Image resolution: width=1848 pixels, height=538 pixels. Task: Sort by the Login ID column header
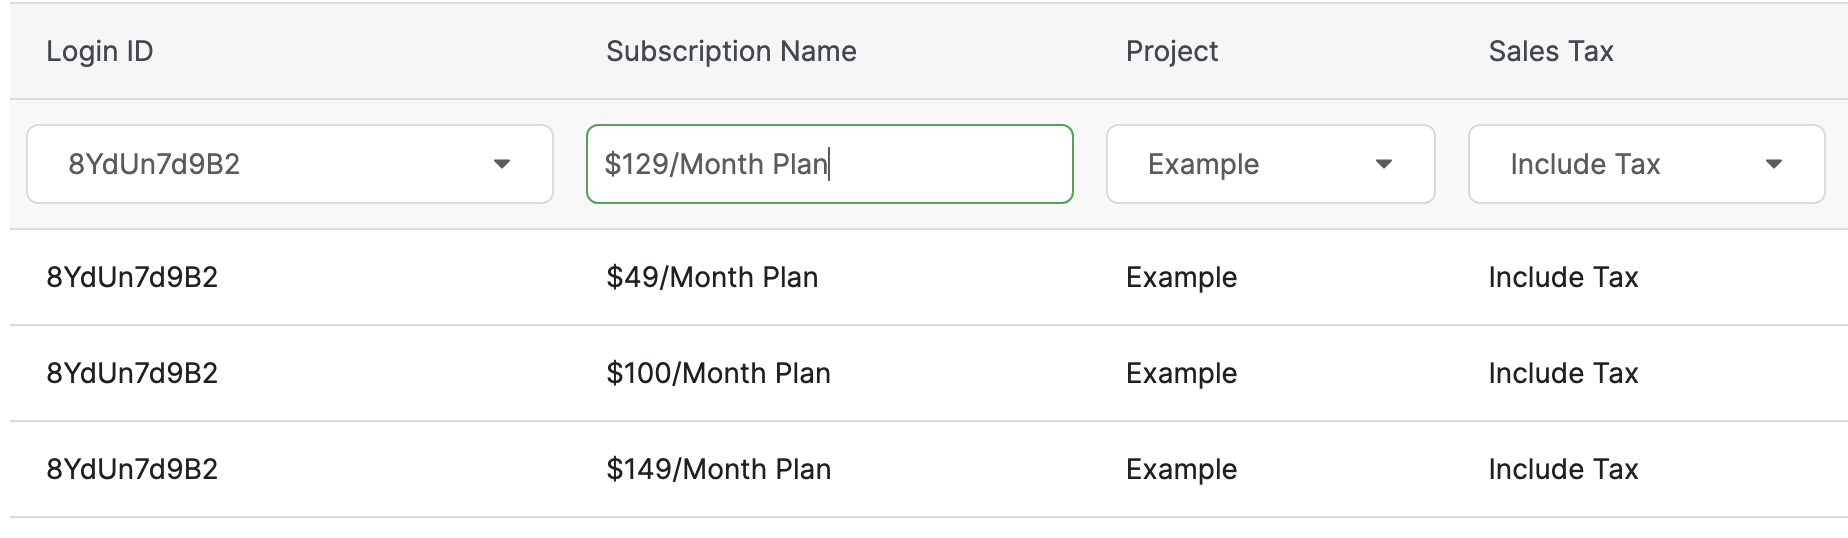click(100, 51)
